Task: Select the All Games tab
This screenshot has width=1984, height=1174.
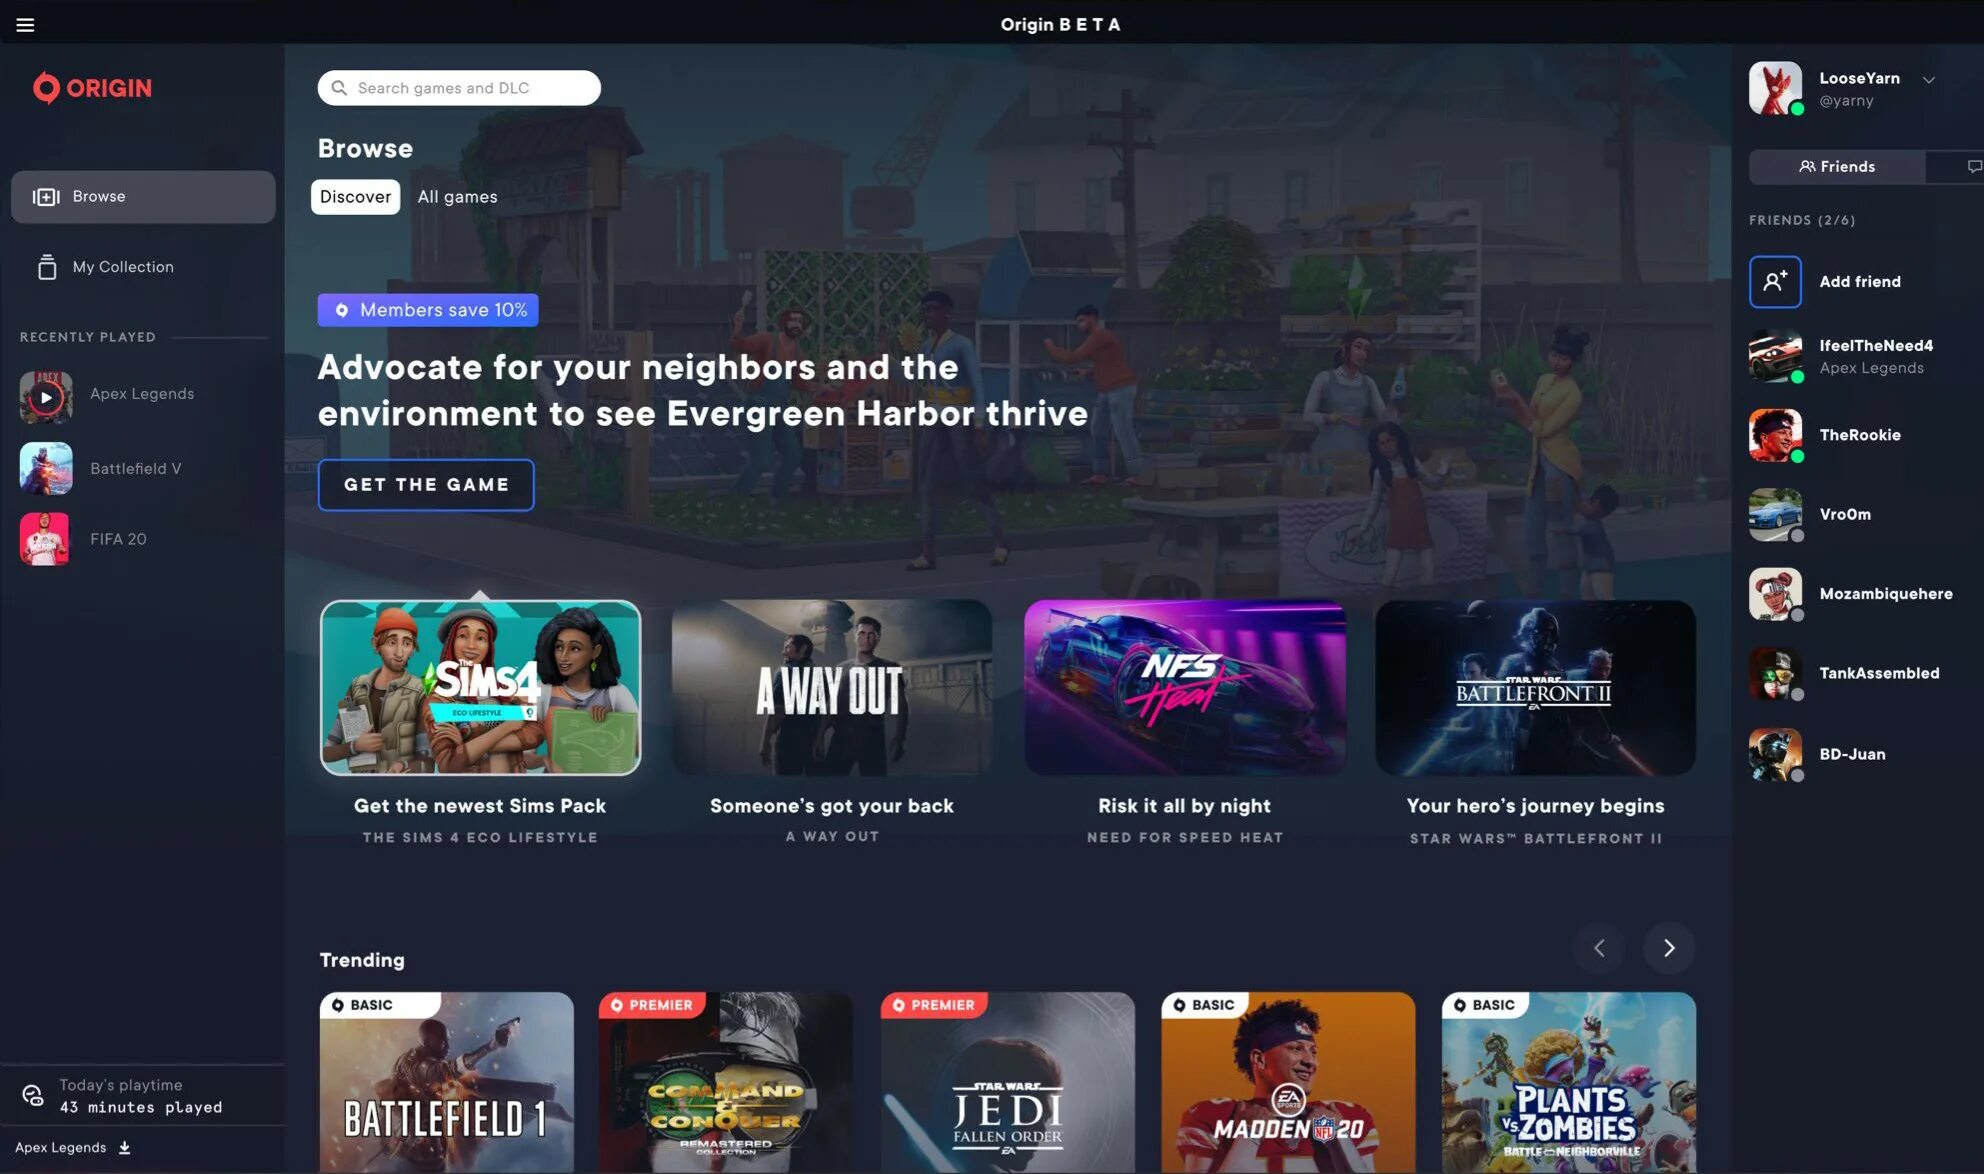Action: [x=457, y=196]
